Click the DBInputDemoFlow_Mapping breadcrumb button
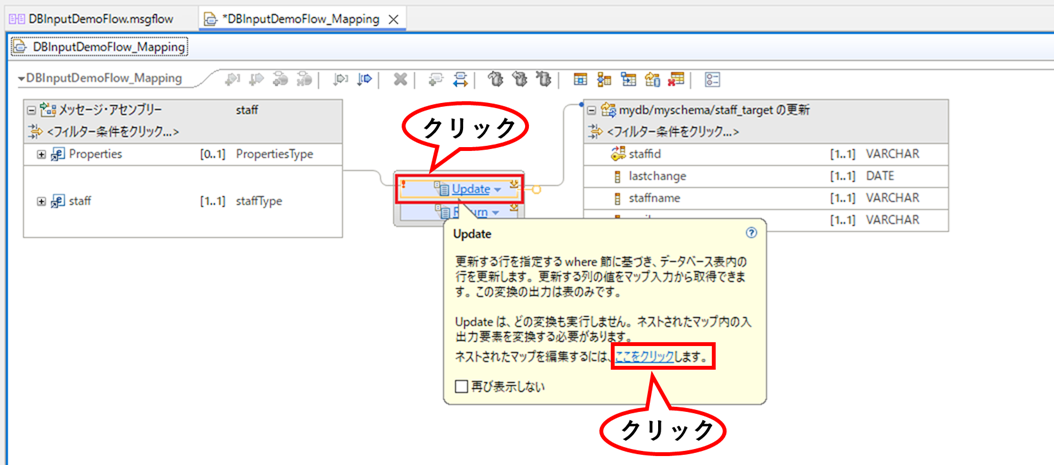Screen dimensions: 1054x465 tap(99, 46)
